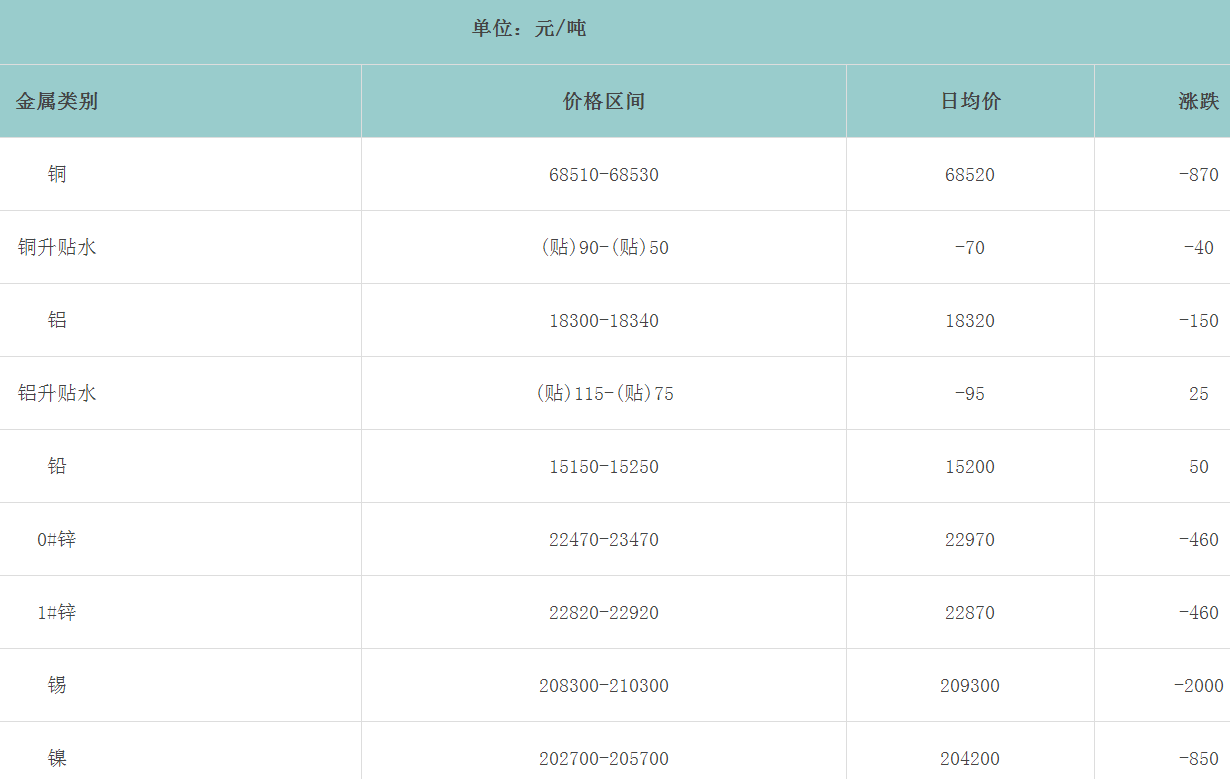Select the (贴)115-(贴)75 range cell

tap(604, 394)
